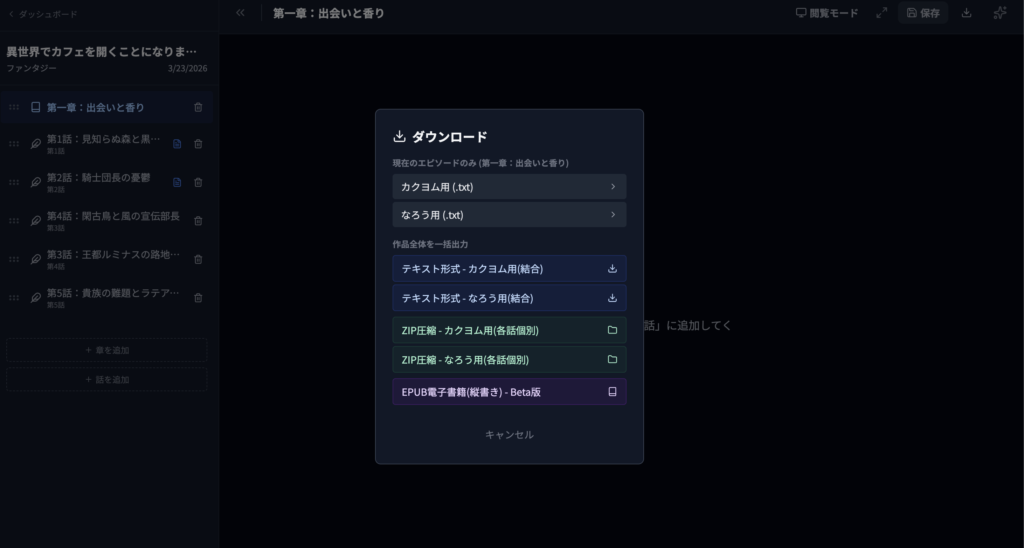Select テキスト形式 - カクヨム用(結合) download

pos(509,269)
